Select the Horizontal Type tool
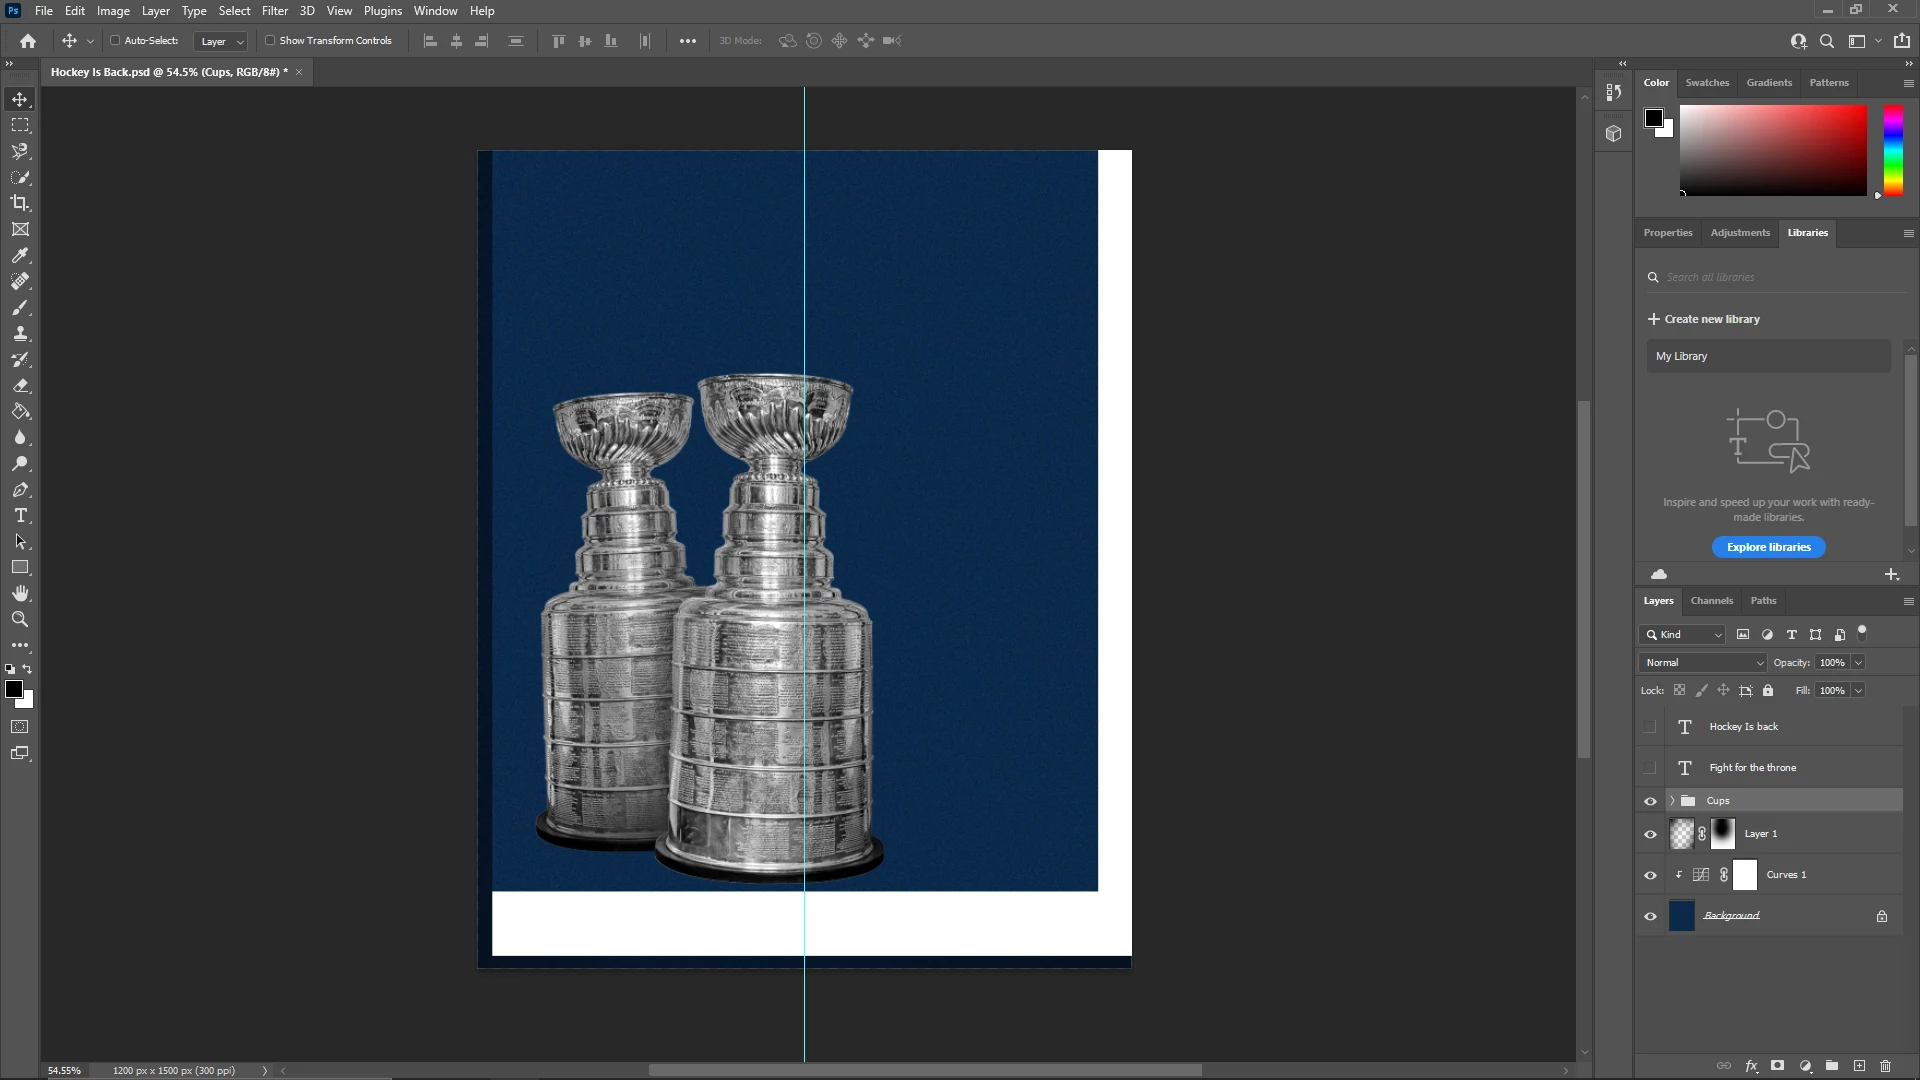The height and width of the screenshot is (1080, 1920). (20, 516)
